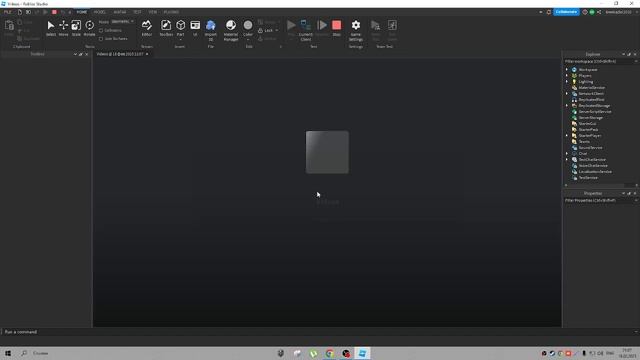This screenshot has width=640, height=360.
Task: Select Players in Explorer
Action: click(584, 76)
